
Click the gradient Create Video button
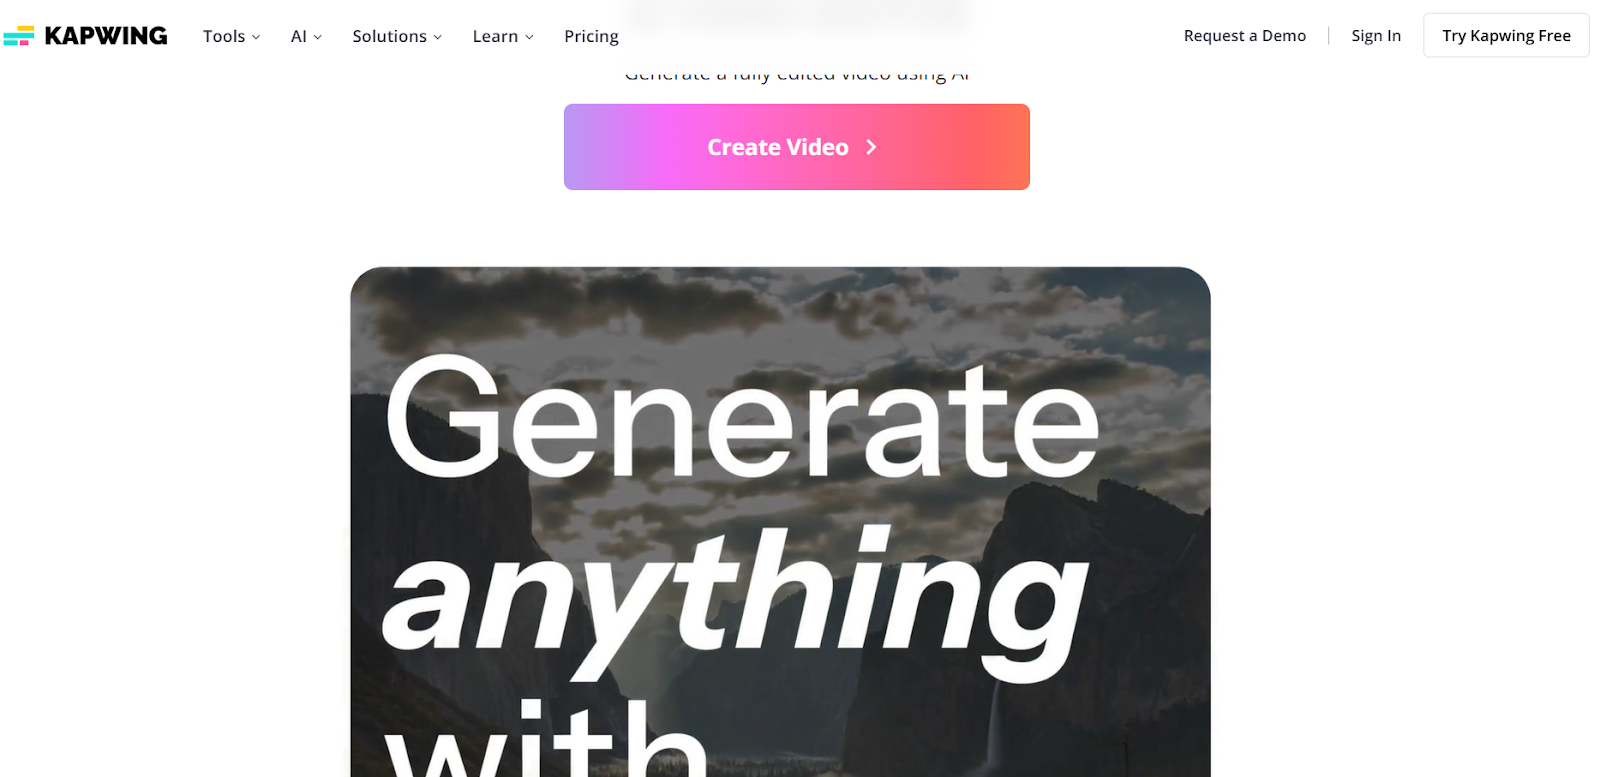[797, 147]
